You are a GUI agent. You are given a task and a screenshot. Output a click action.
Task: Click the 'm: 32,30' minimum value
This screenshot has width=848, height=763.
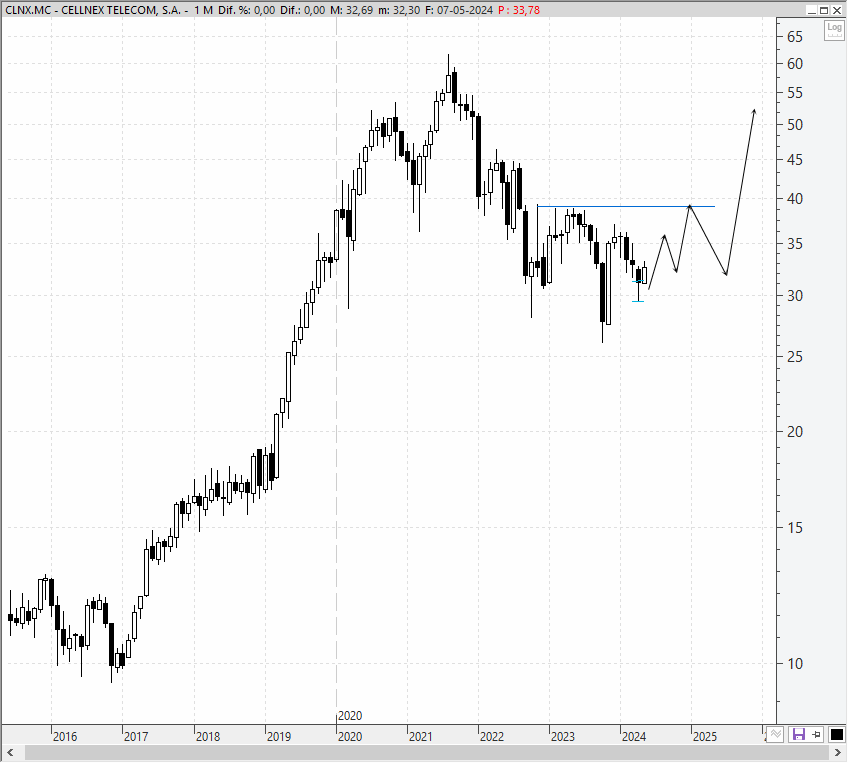[x=399, y=10]
